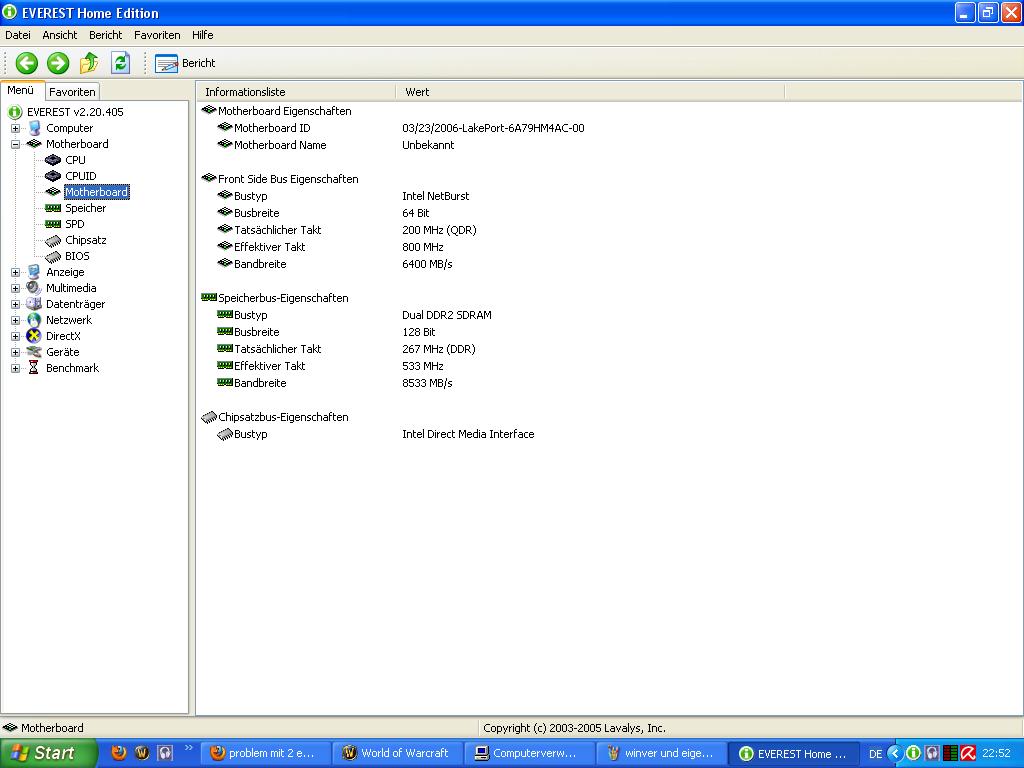Expand the Anzeige tree node

16,272
